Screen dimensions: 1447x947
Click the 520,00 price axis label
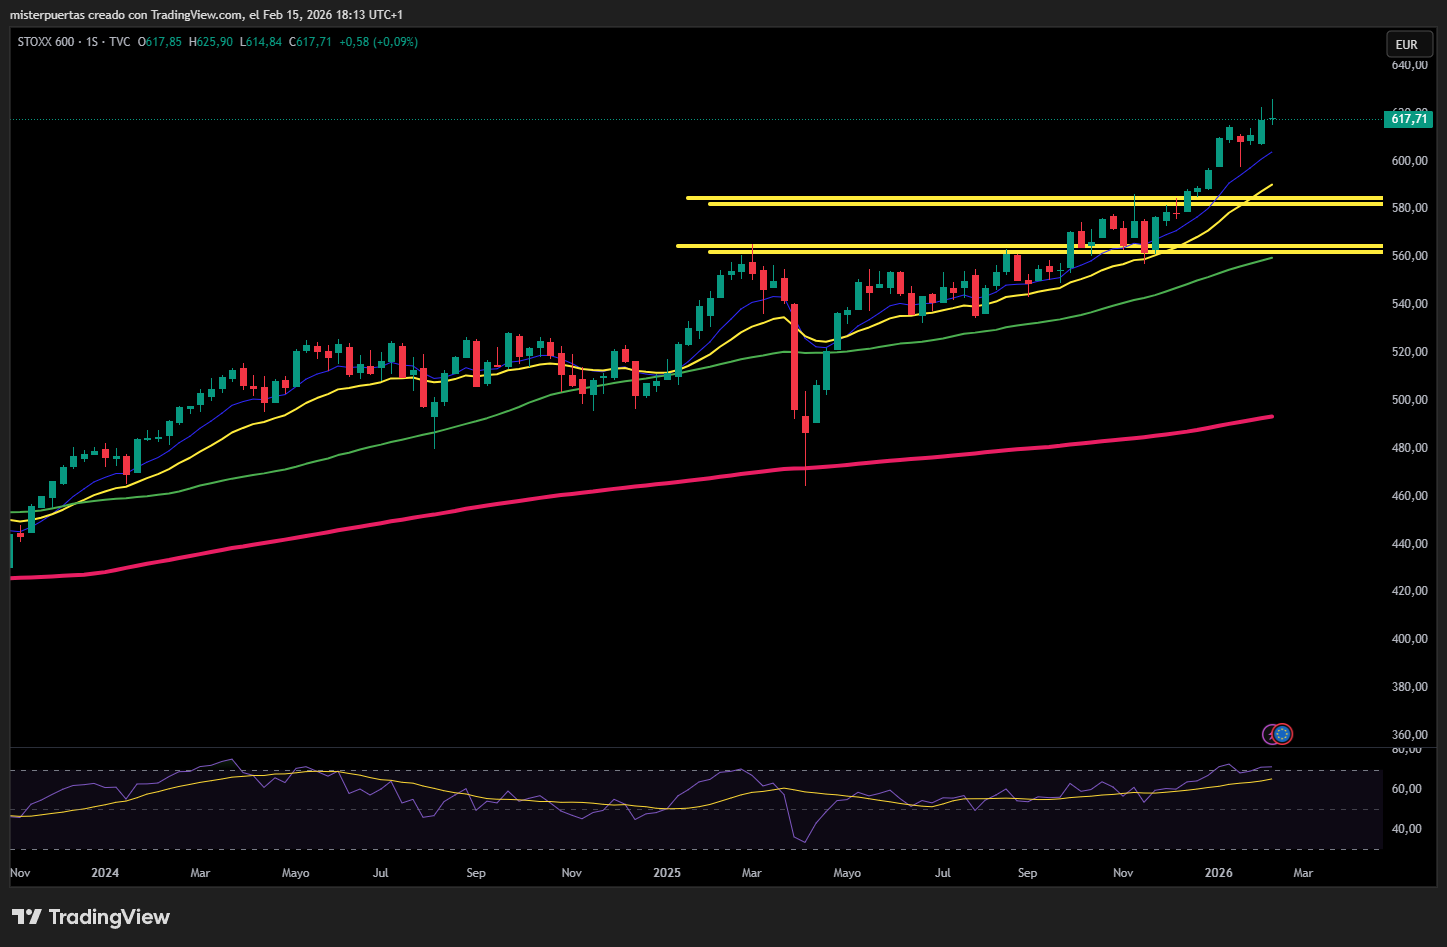pyautogui.click(x=1409, y=352)
